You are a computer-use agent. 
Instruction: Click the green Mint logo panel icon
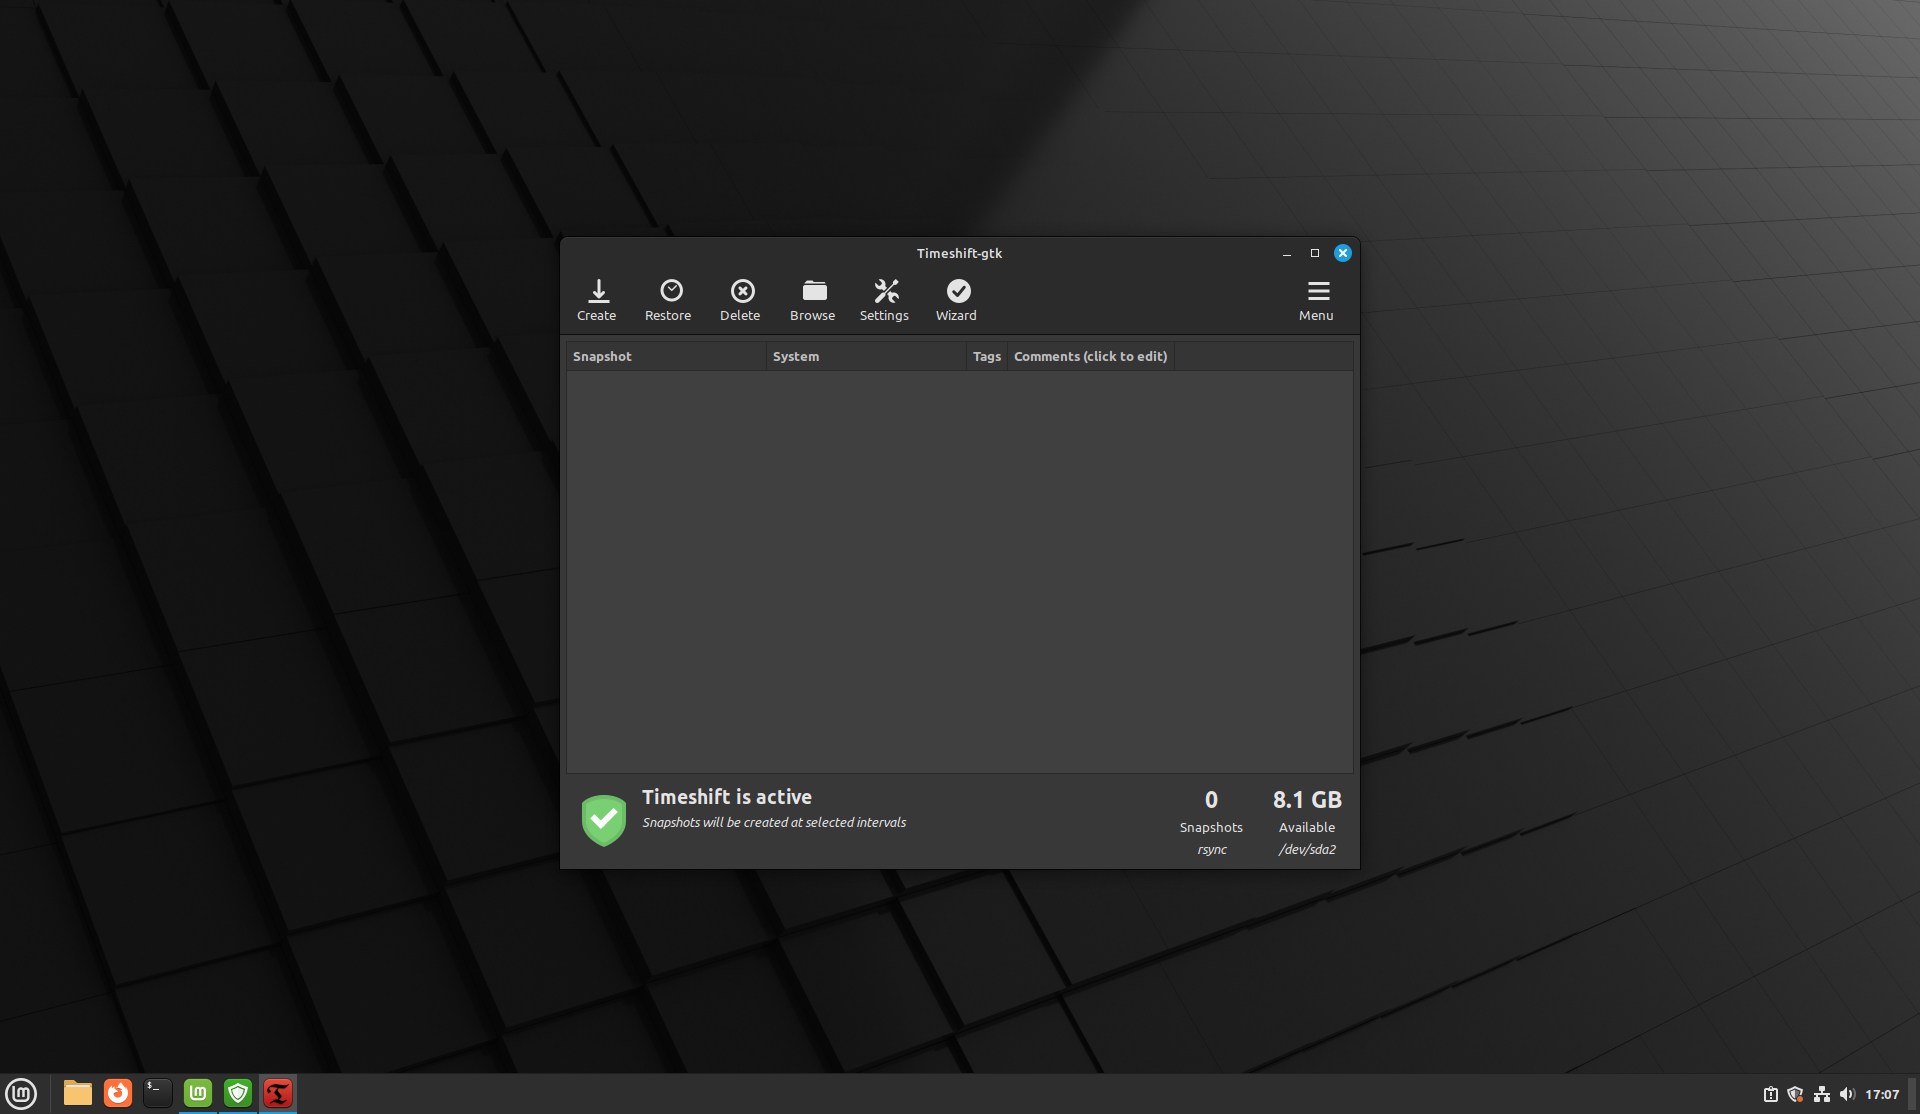click(198, 1093)
